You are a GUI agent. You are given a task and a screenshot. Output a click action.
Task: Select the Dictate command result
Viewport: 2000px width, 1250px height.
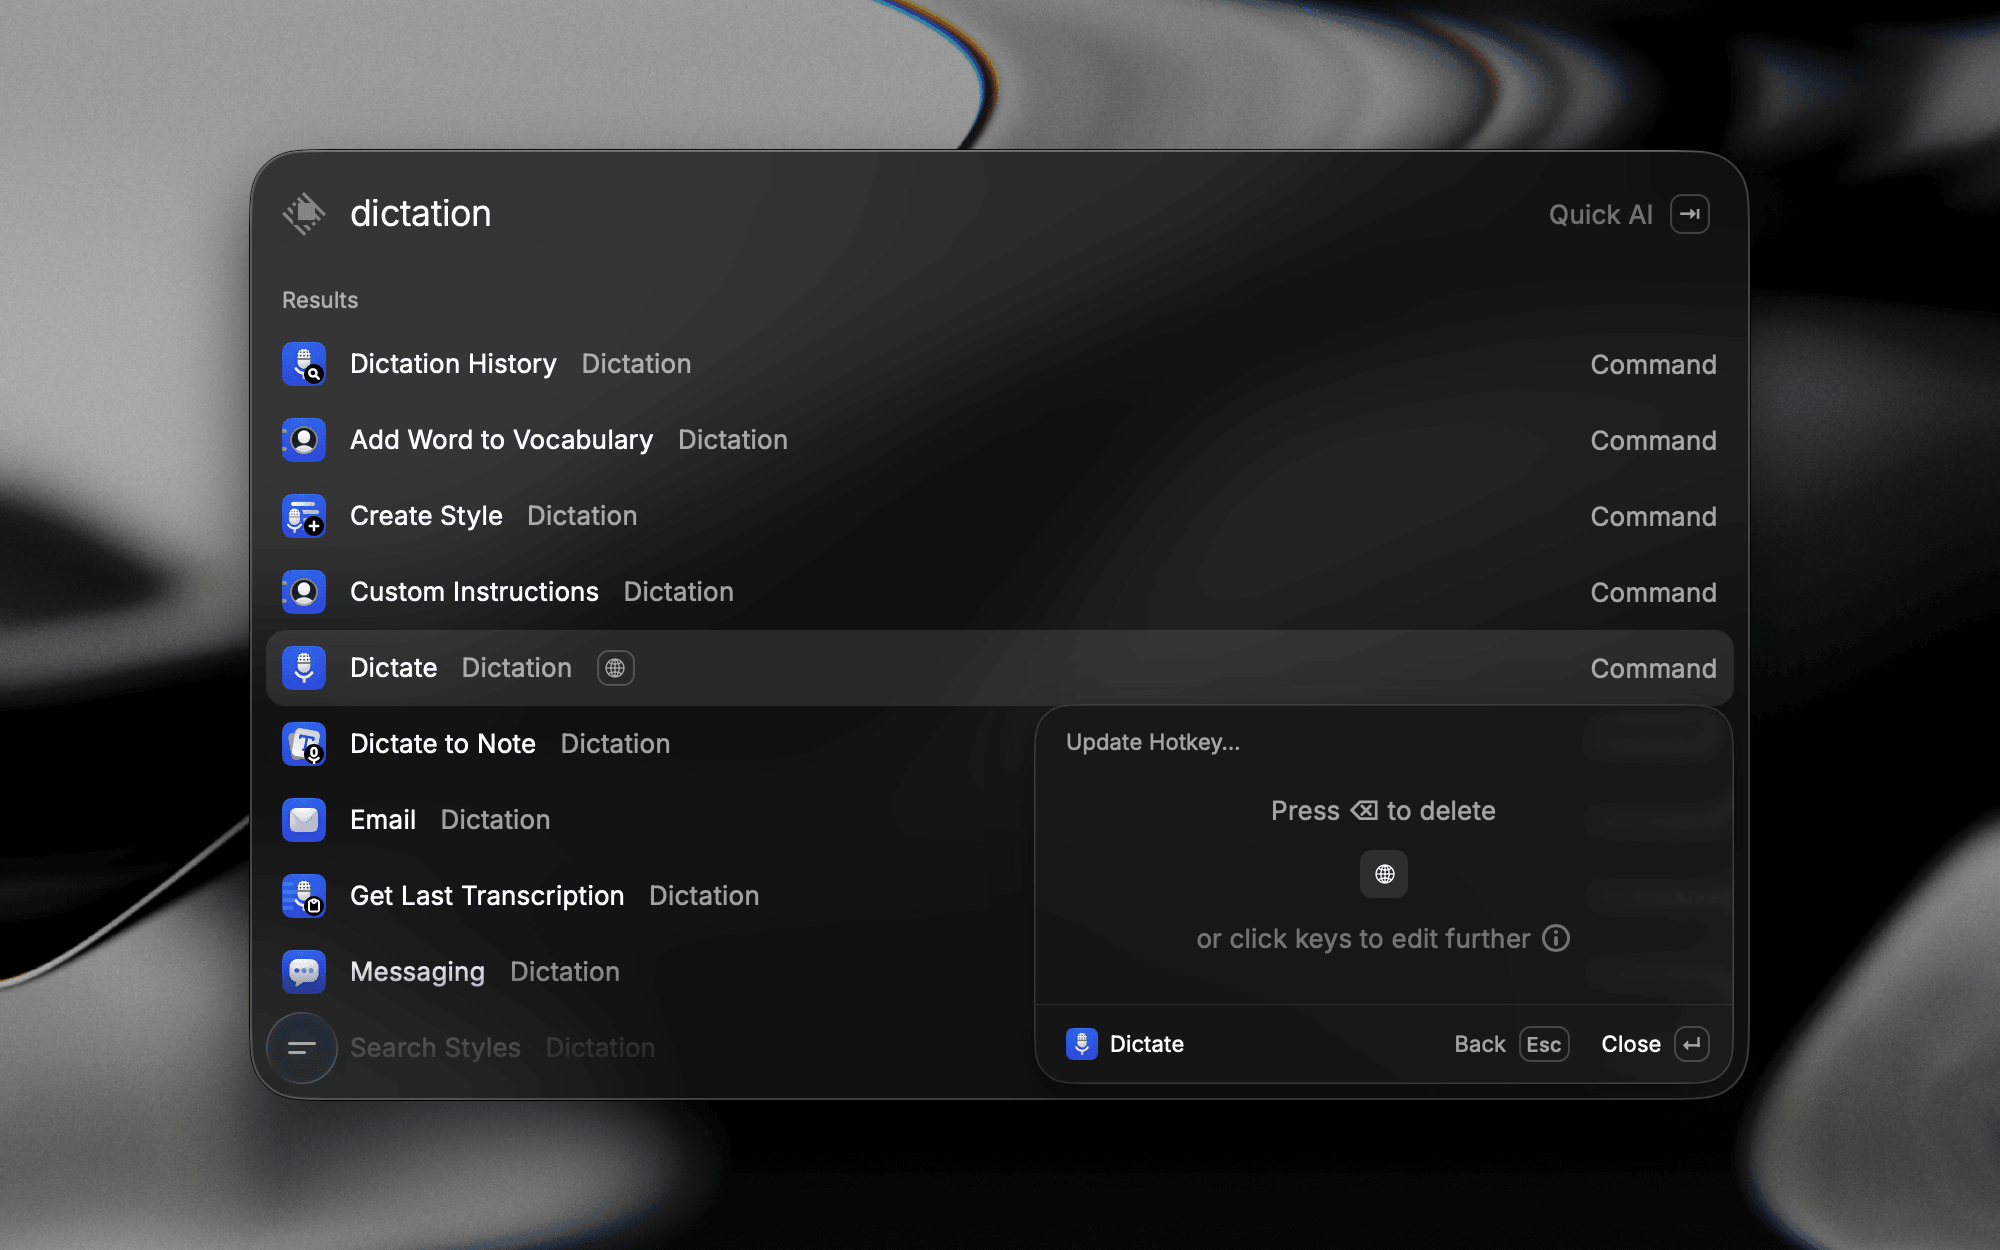point(1000,668)
